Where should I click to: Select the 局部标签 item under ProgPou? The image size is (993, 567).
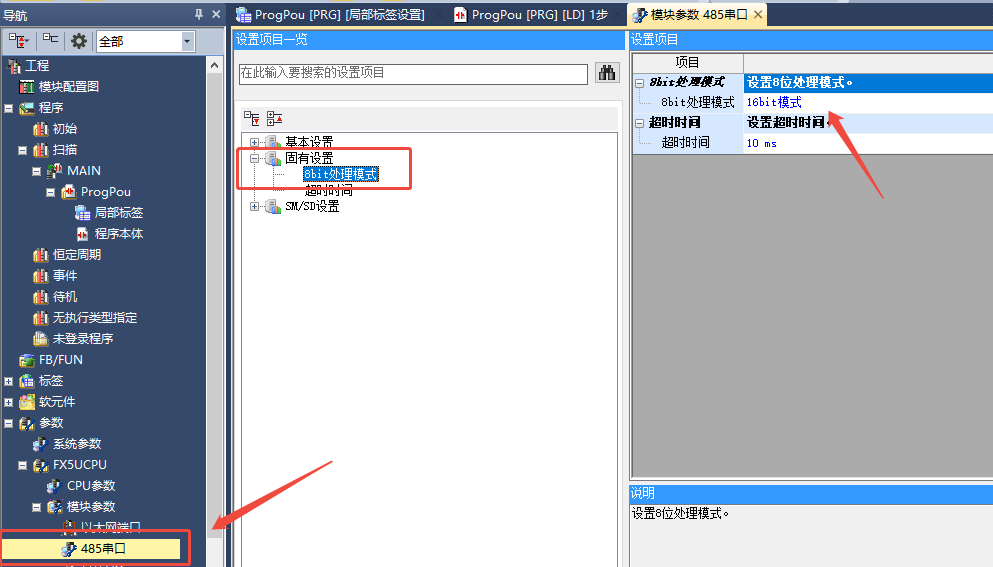tap(118, 213)
